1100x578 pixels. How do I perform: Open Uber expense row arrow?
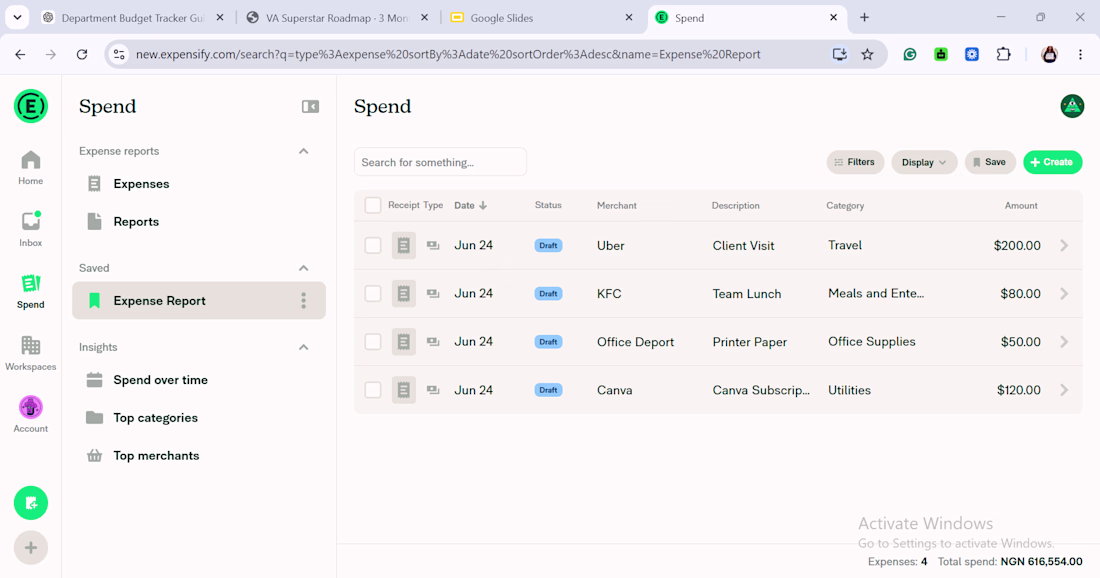pyautogui.click(x=1064, y=246)
